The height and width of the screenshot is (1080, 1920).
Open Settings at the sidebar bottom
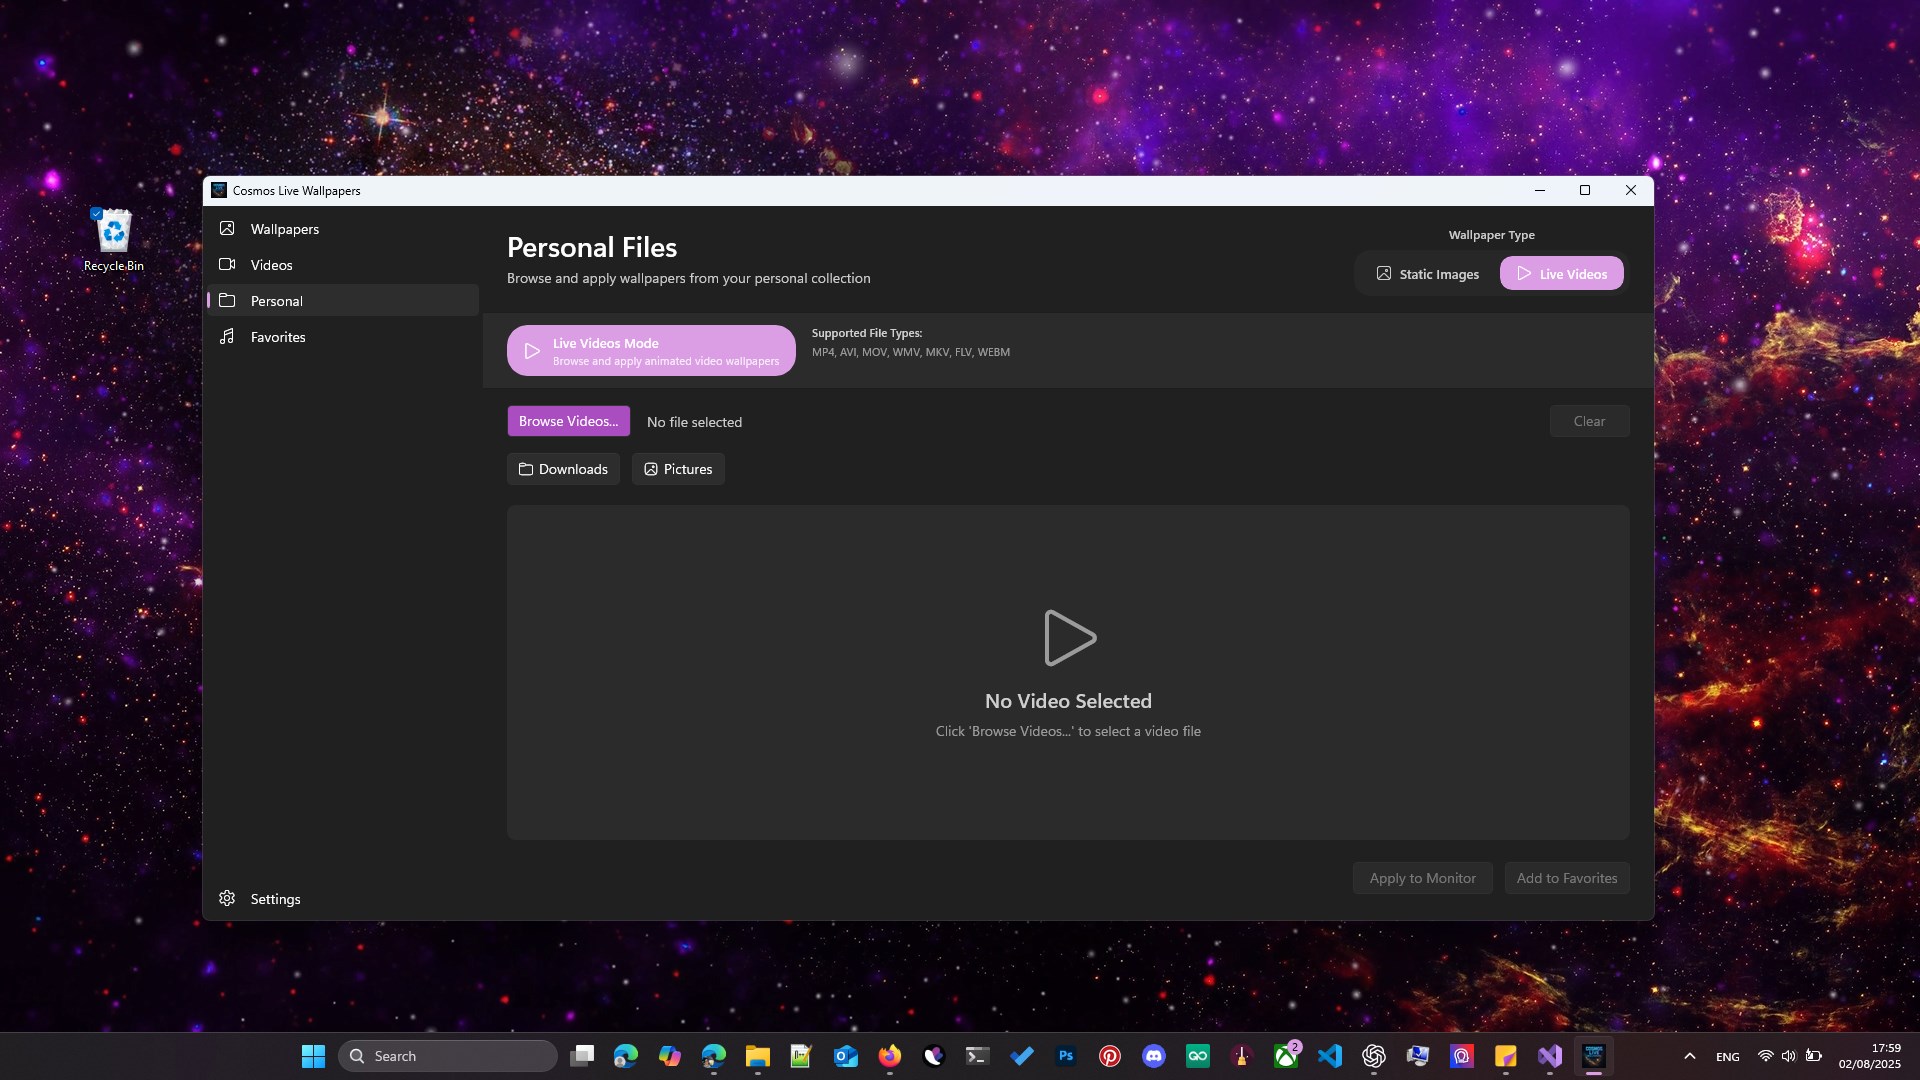(x=342, y=899)
